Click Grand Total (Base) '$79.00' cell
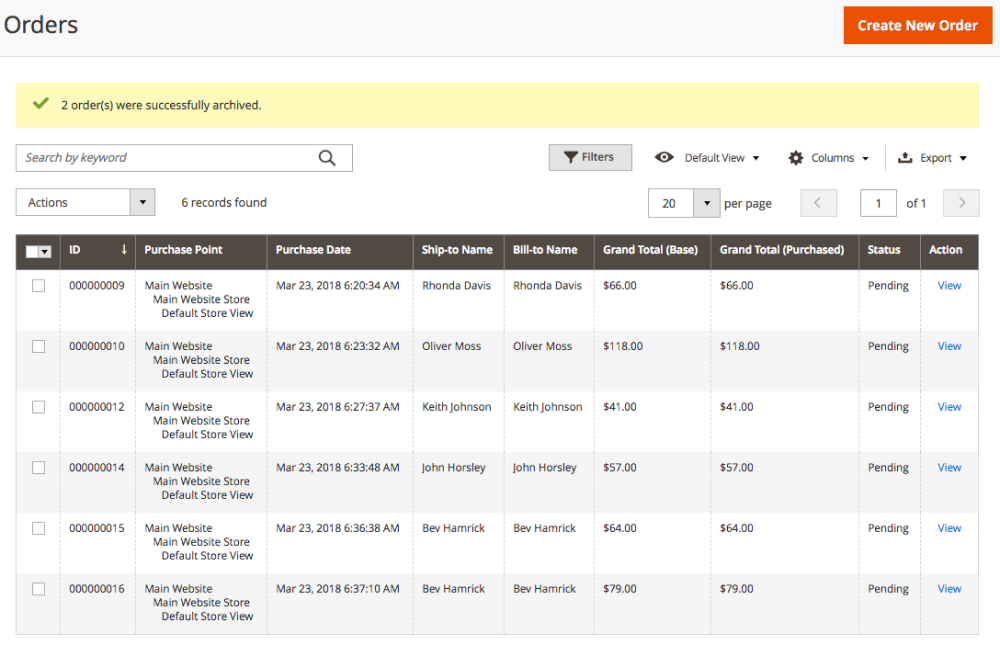This screenshot has width=1000, height=645. click(x=620, y=589)
